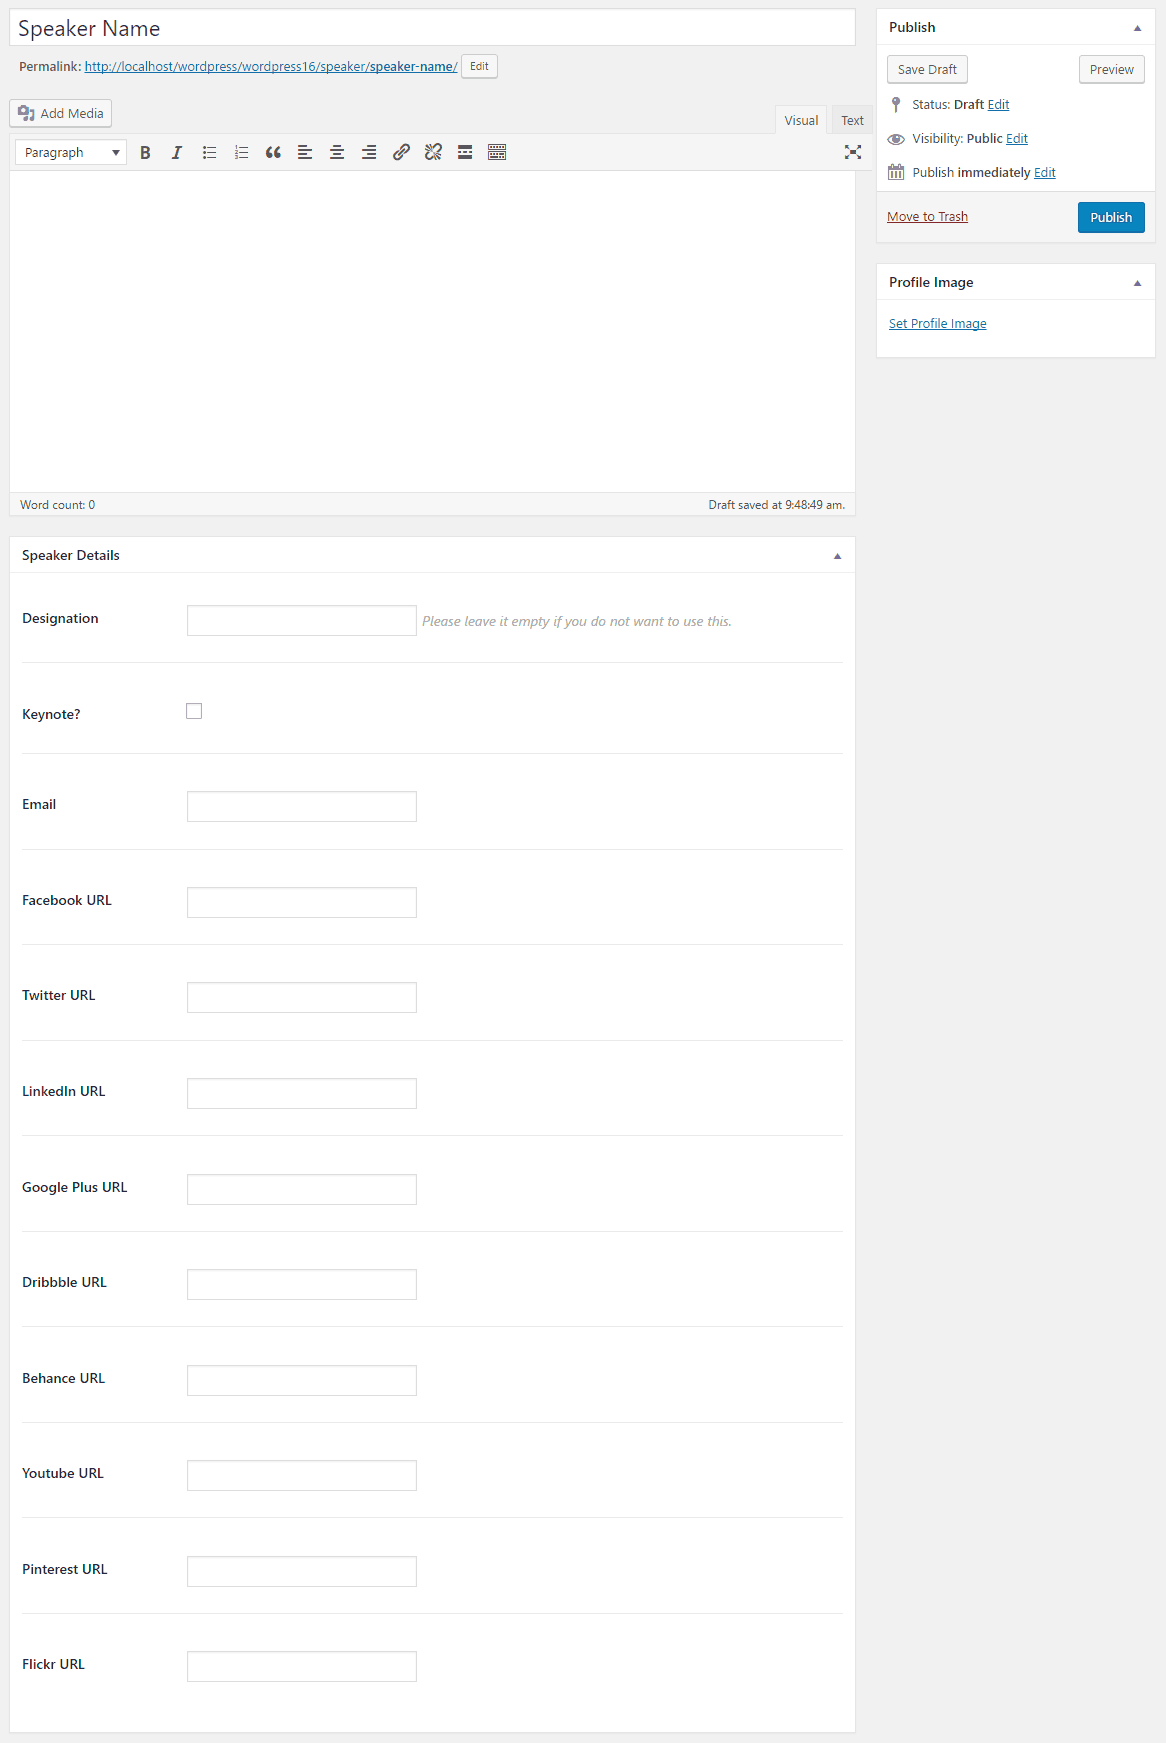Insert a numbered list

click(x=241, y=153)
